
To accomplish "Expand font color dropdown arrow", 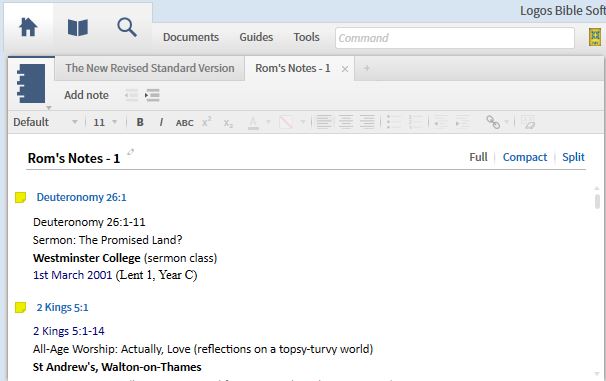I will (268, 122).
